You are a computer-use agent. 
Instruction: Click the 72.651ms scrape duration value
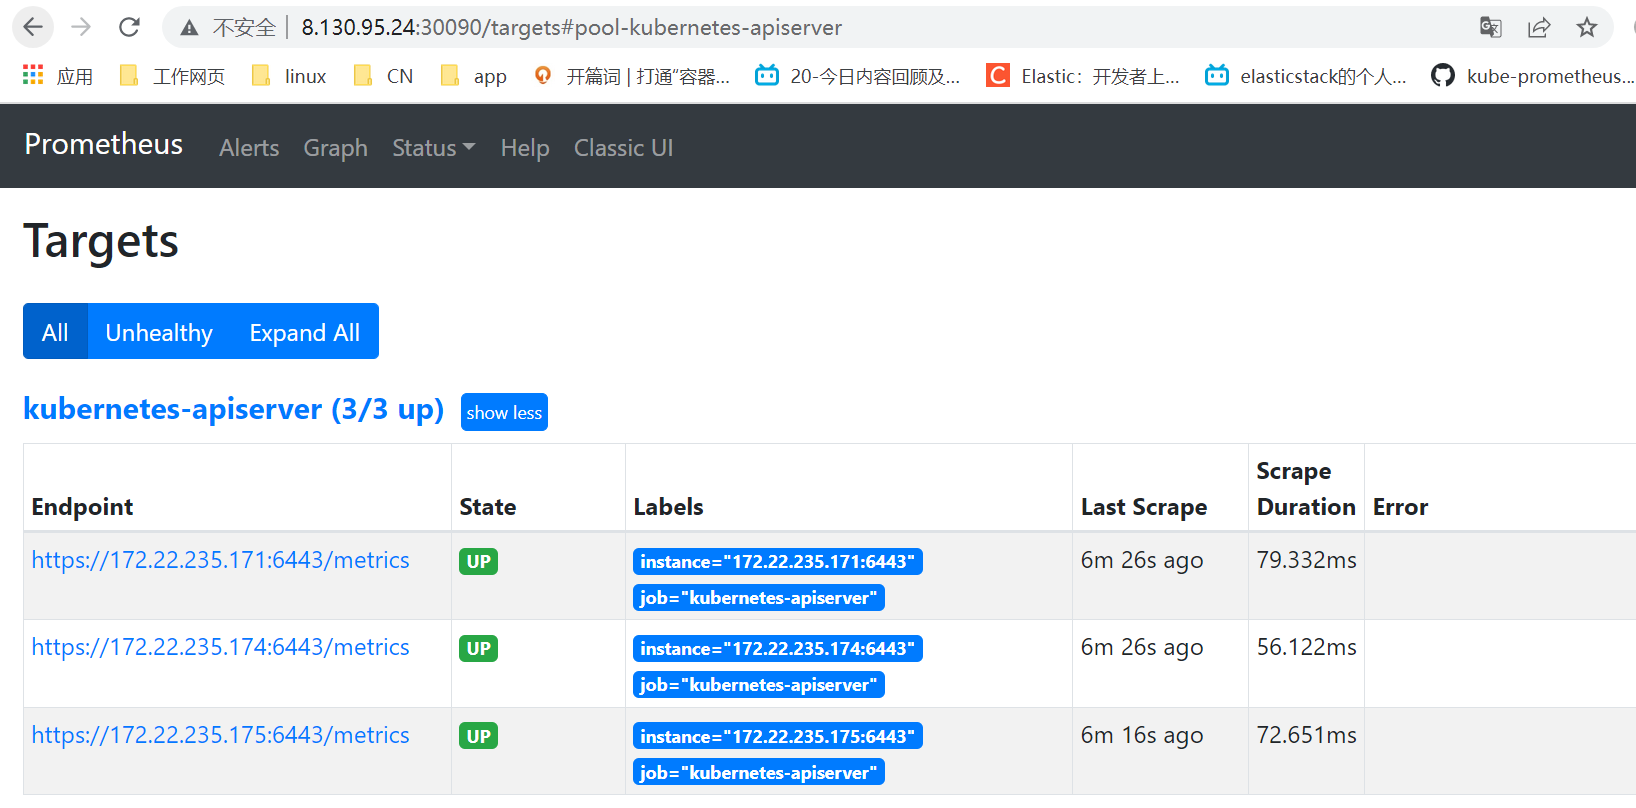(1306, 735)
